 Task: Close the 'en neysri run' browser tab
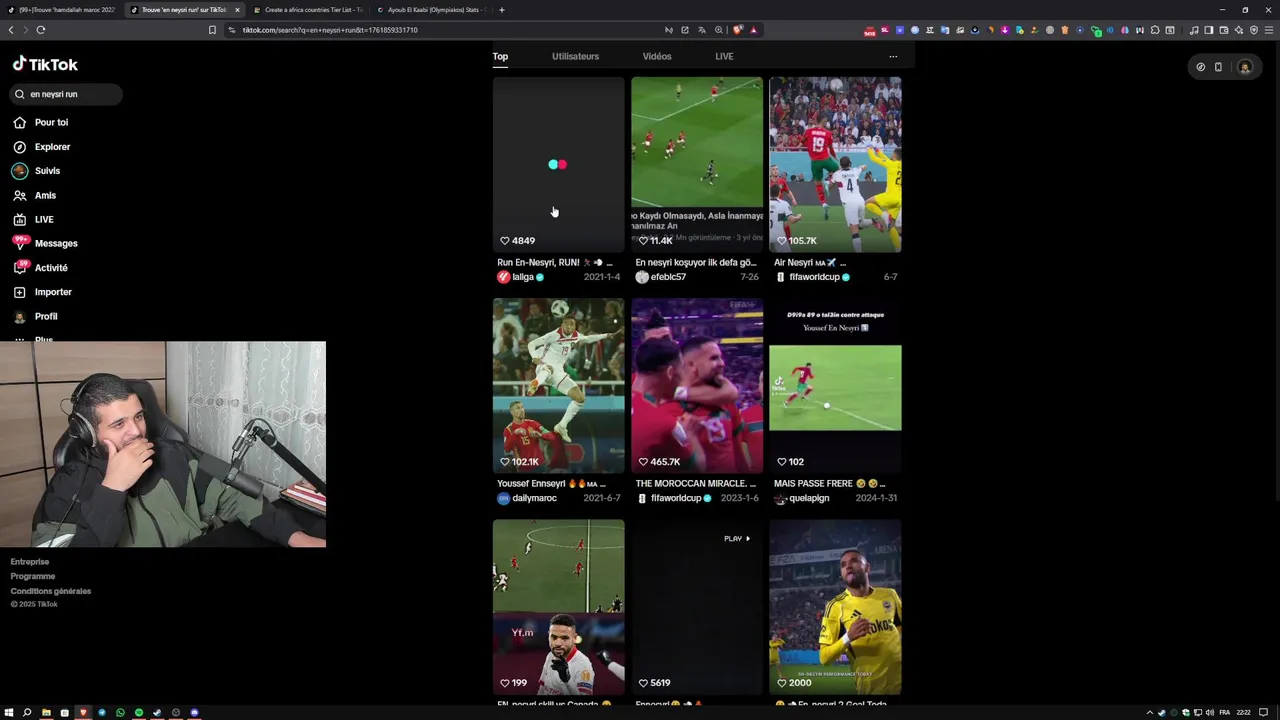237,10
